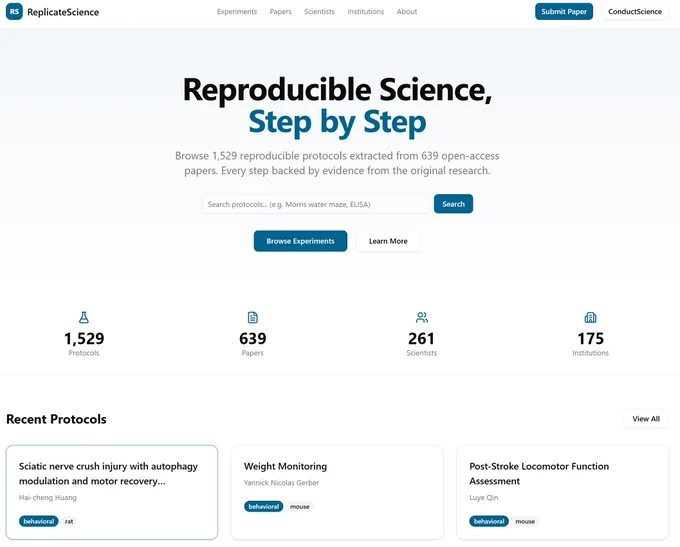Viewport: 680px width, 547px height.
Task: Click the building icon above Institutions
Action: 590,318
